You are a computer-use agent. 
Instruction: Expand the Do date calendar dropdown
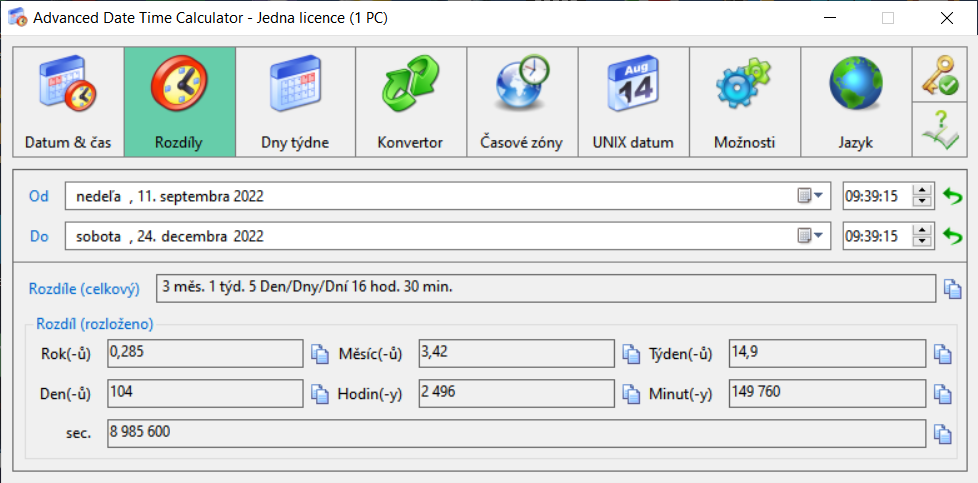click(x=809, y=236)
